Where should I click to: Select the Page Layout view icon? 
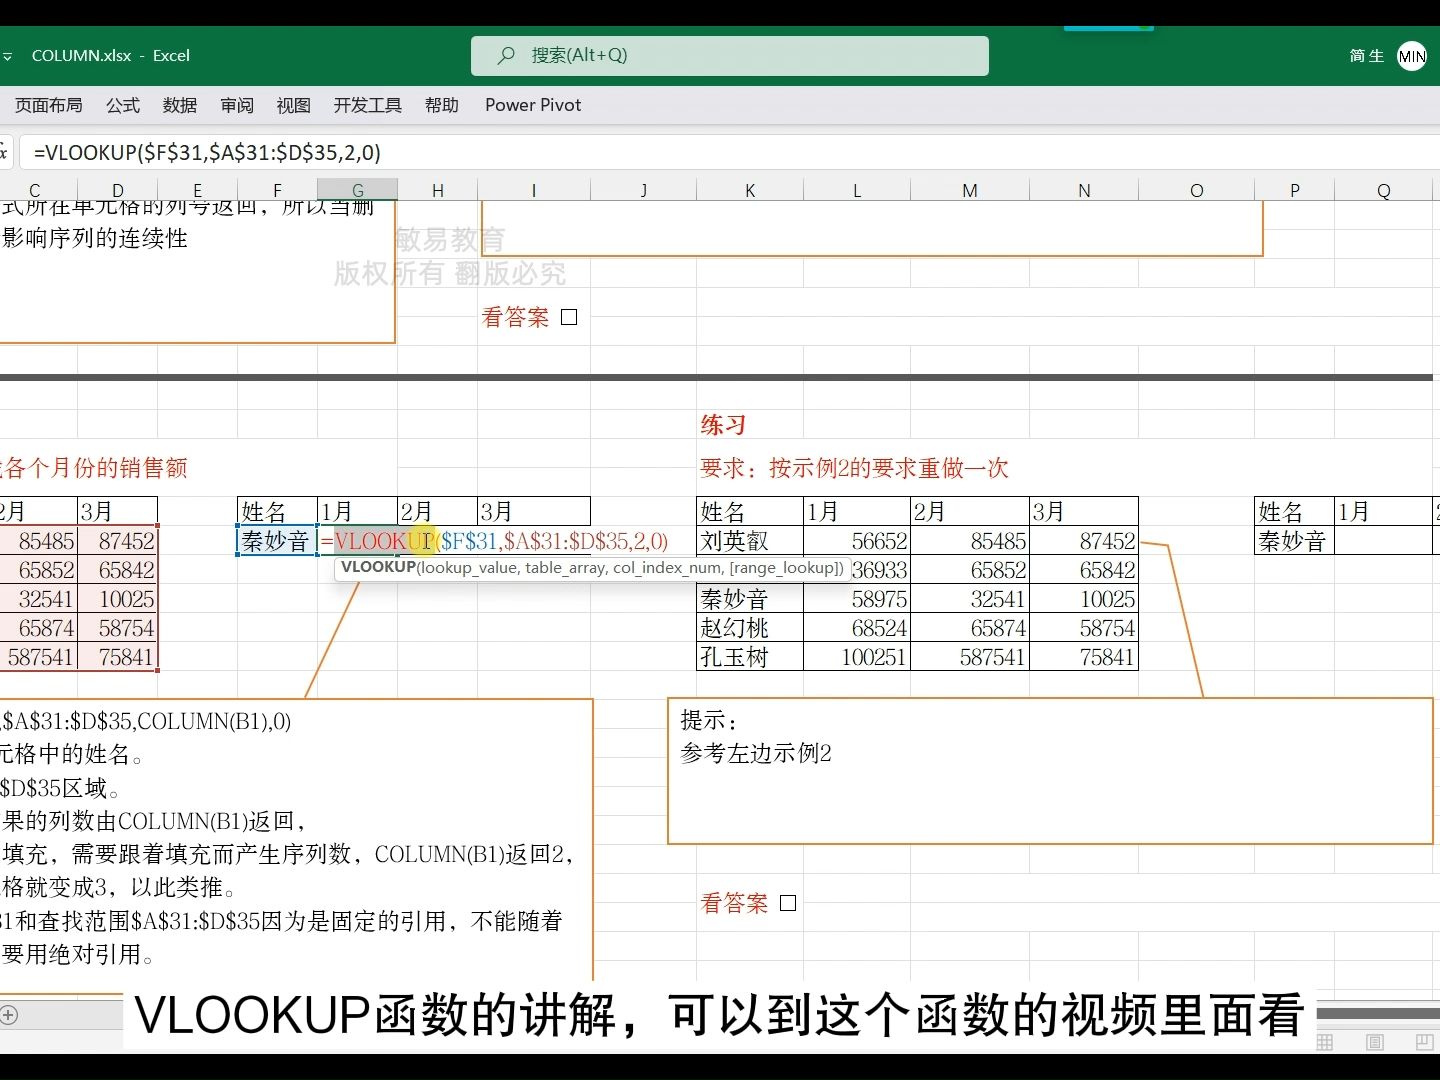(x=1375, y=1041)
